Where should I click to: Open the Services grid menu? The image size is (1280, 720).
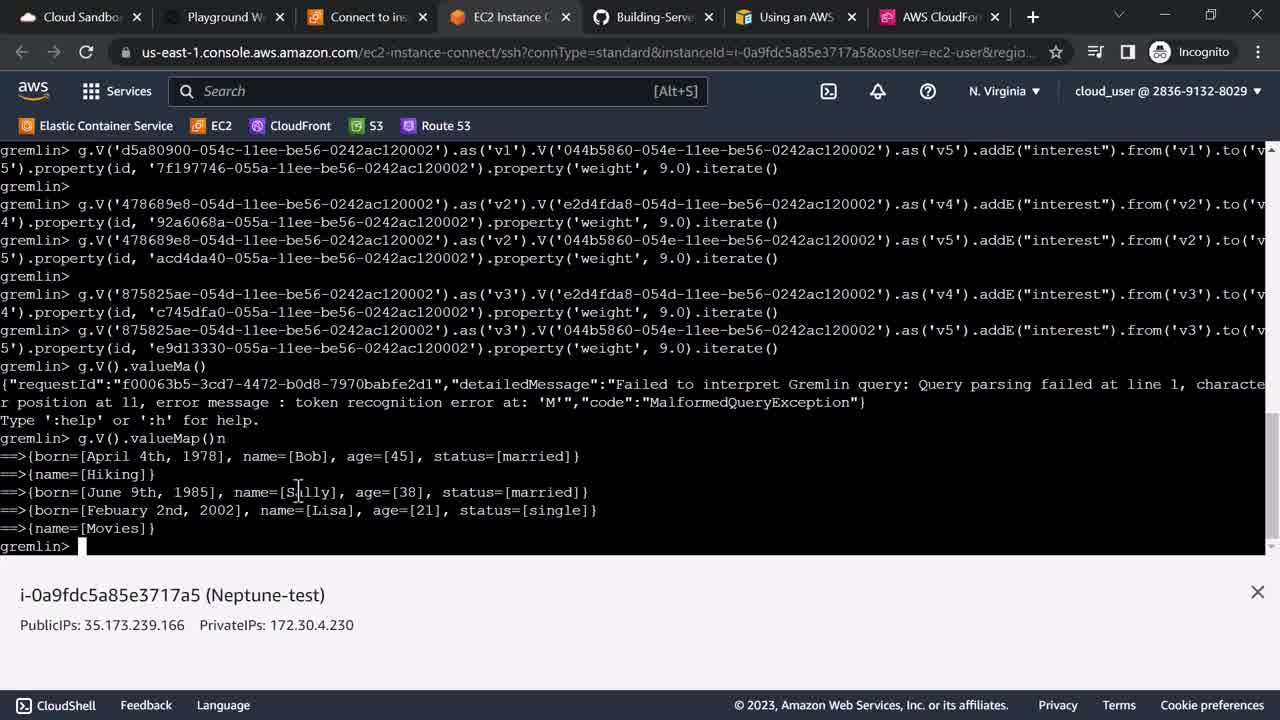pos(117,91)
